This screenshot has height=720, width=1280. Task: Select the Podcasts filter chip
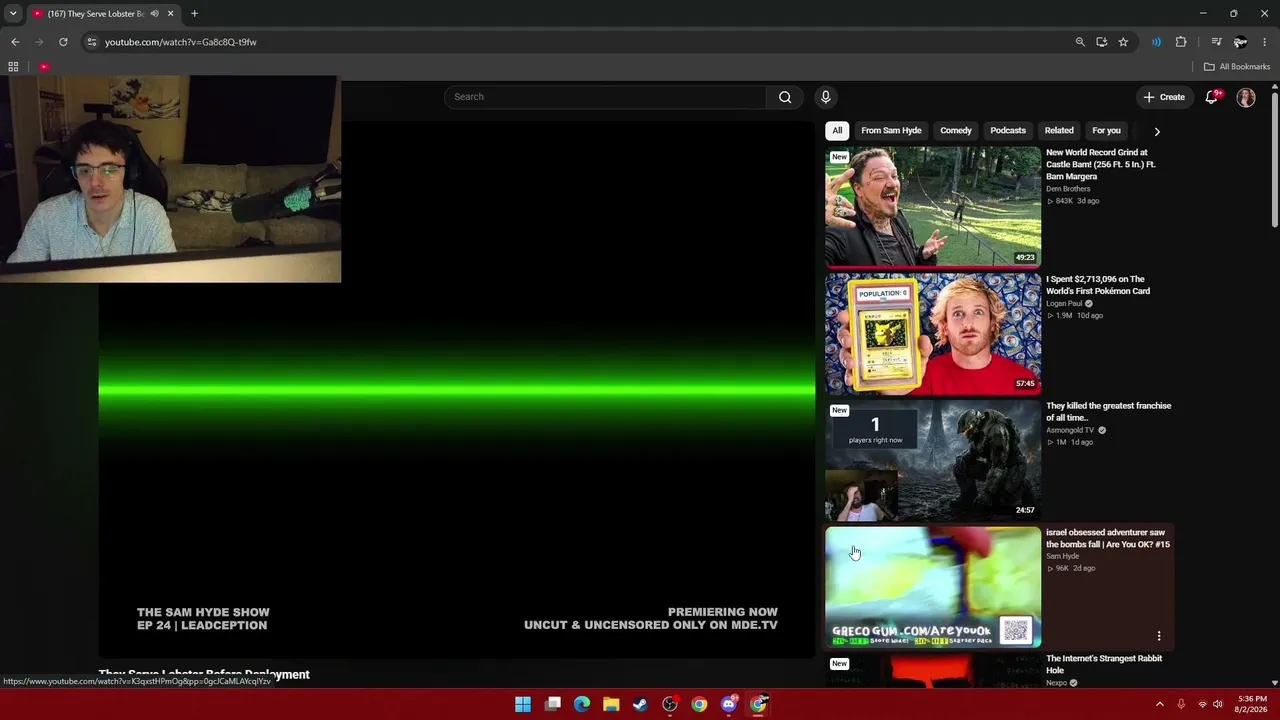[1008, 131]
